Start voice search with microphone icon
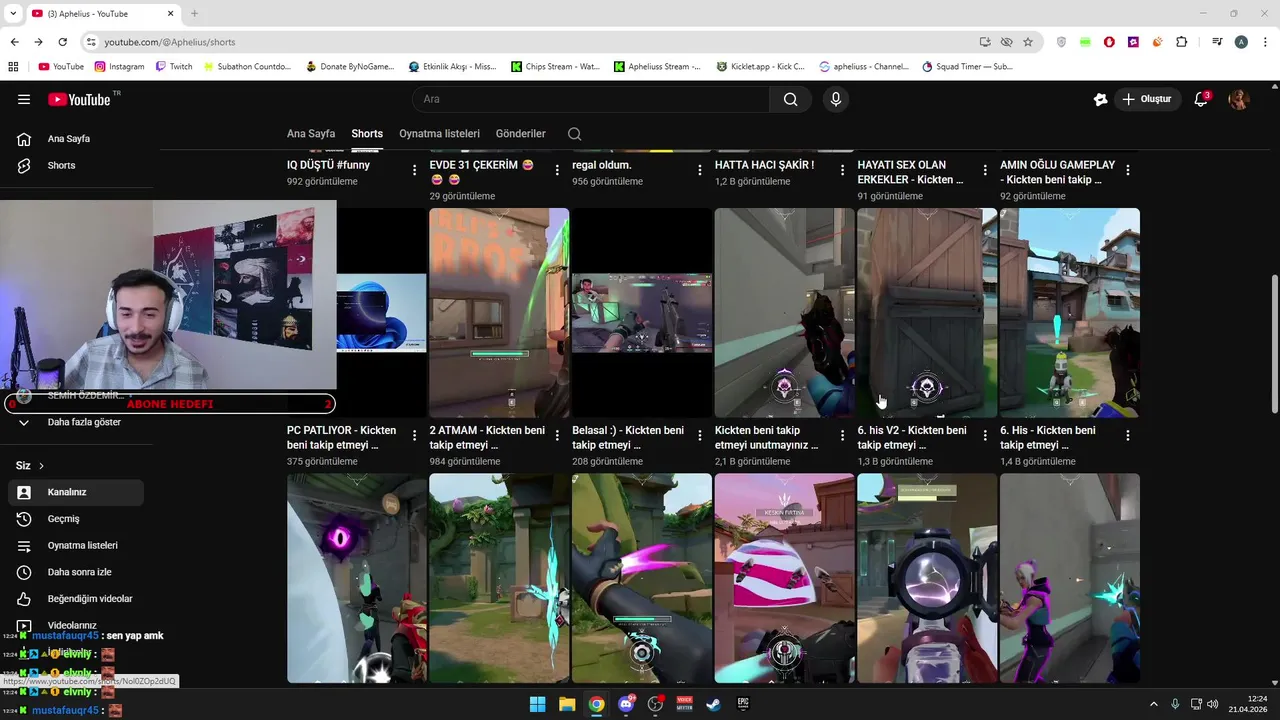The image size is (1280, 720). 836,99
